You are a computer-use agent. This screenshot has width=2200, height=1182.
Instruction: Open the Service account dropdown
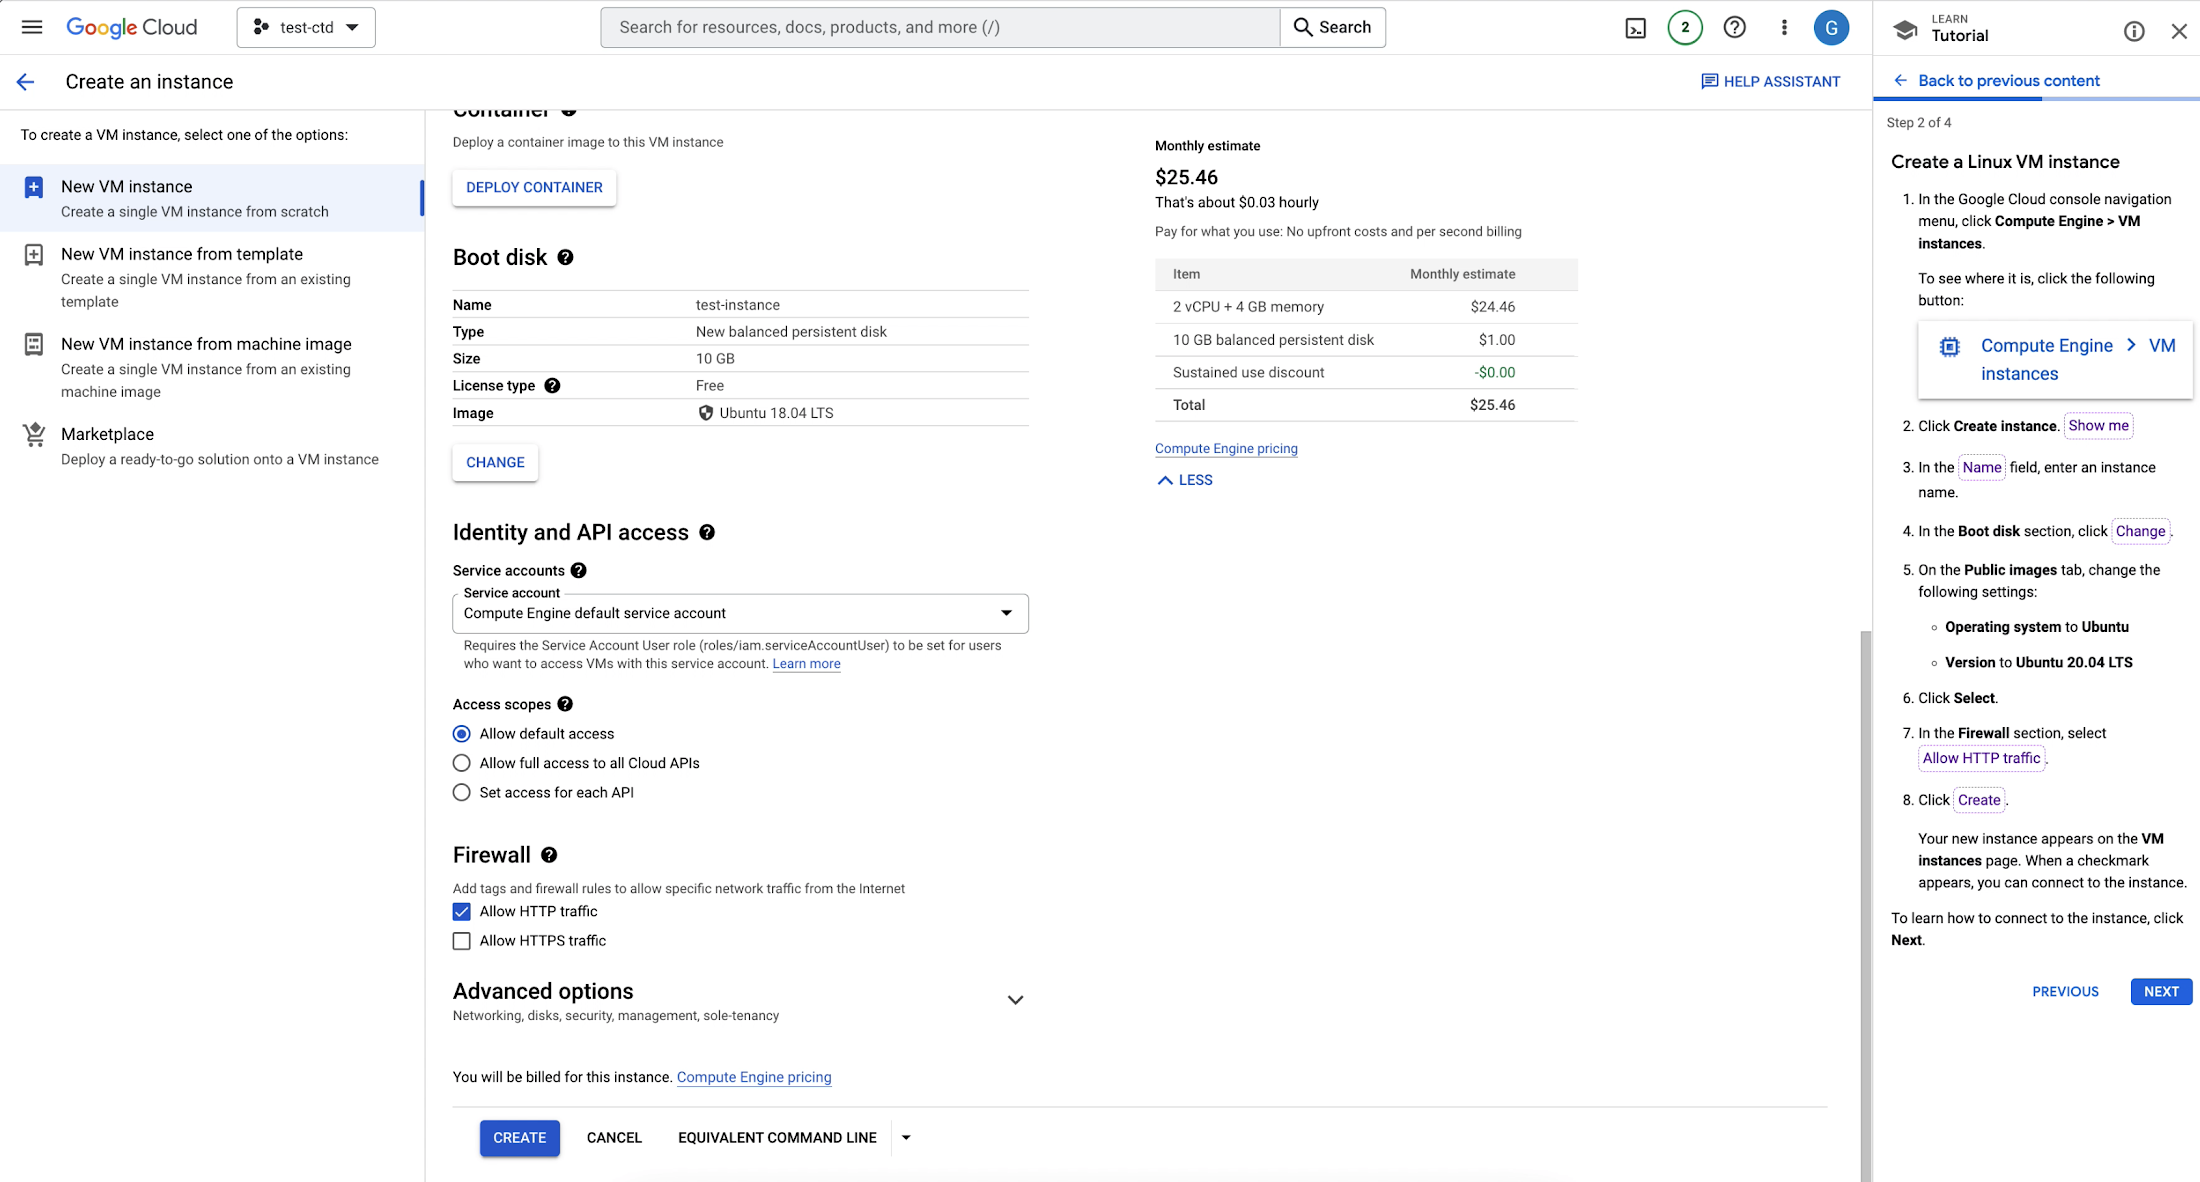coord(740,613)
